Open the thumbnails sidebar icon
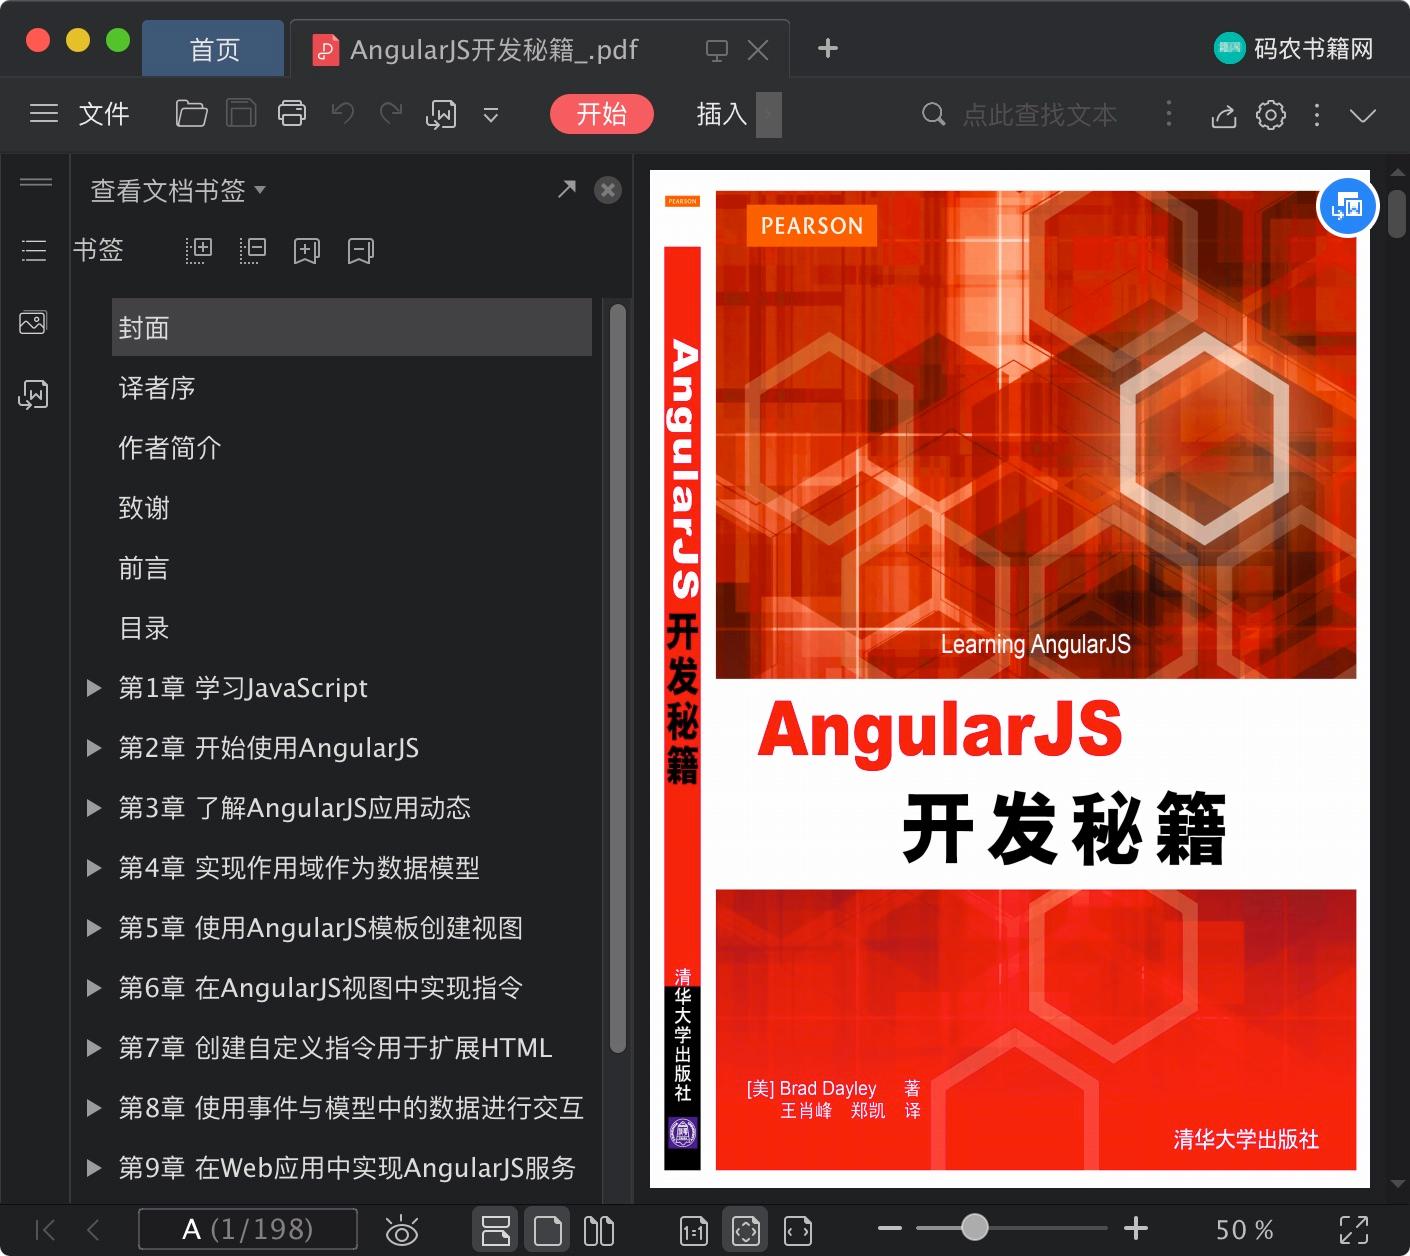1410x1256 pixels. [33, 322]
